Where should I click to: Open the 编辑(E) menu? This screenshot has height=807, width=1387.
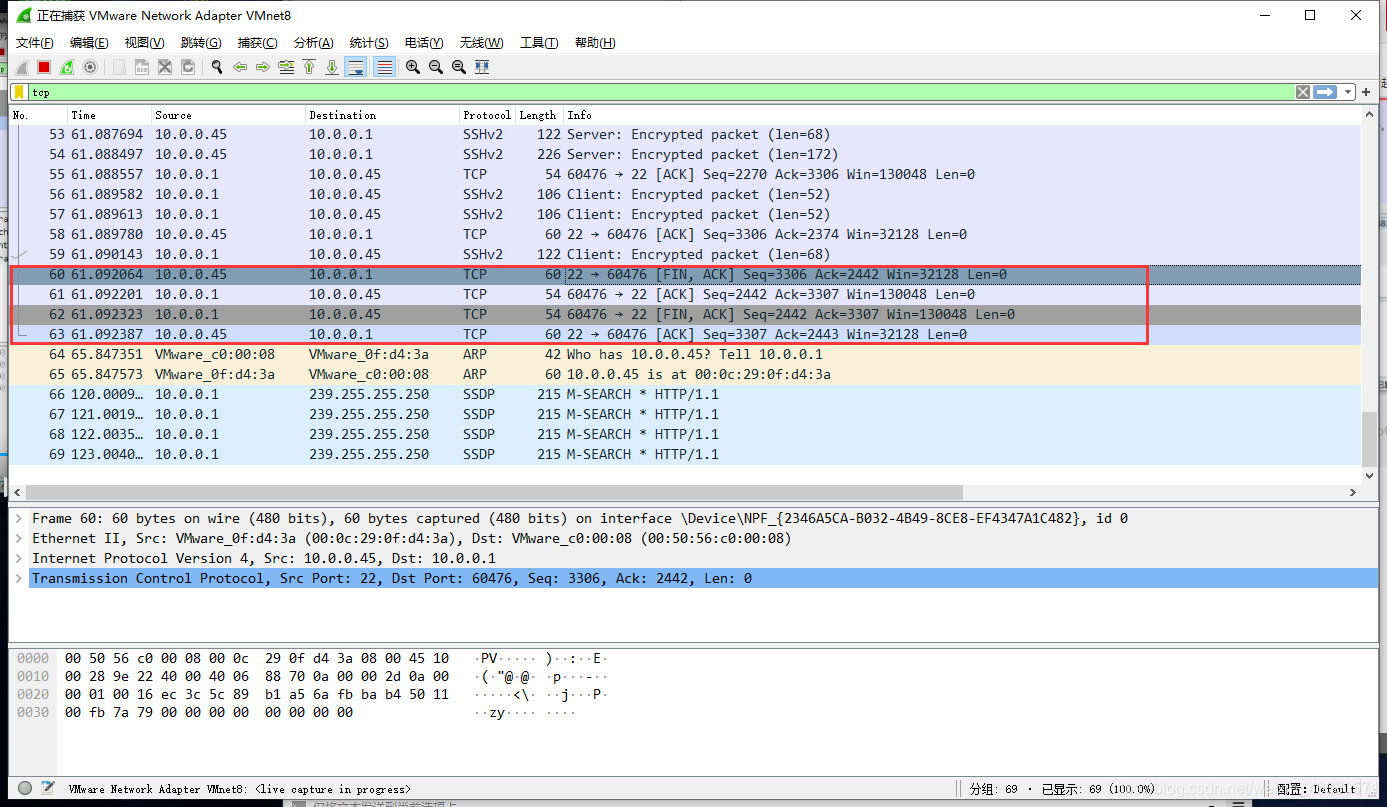[89, 42]
